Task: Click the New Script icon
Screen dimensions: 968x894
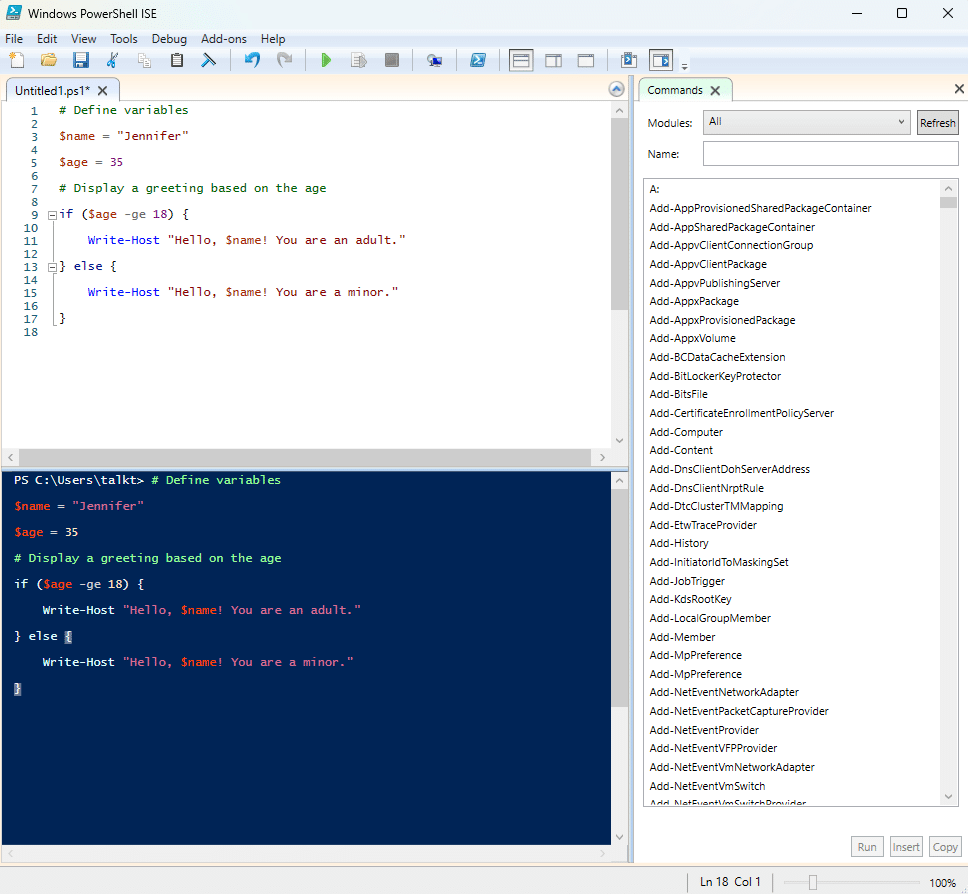Action: point(16,61)
